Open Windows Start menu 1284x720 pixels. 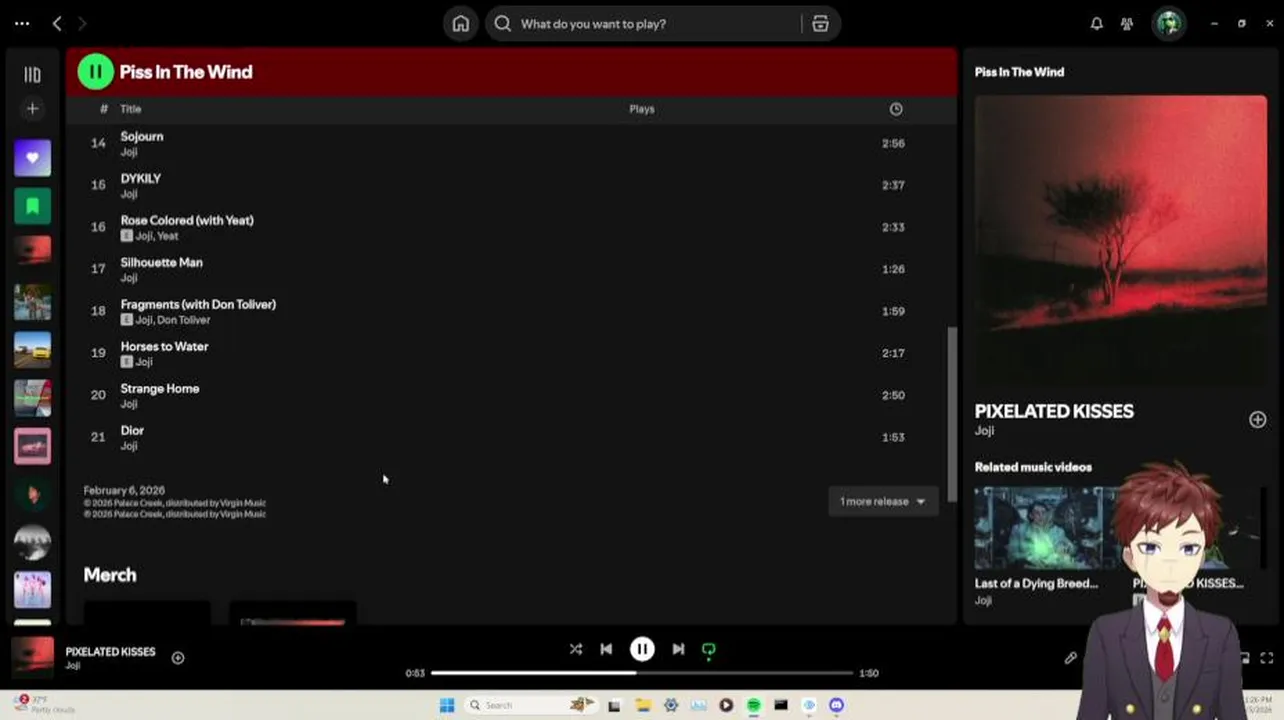click(447, 705)
